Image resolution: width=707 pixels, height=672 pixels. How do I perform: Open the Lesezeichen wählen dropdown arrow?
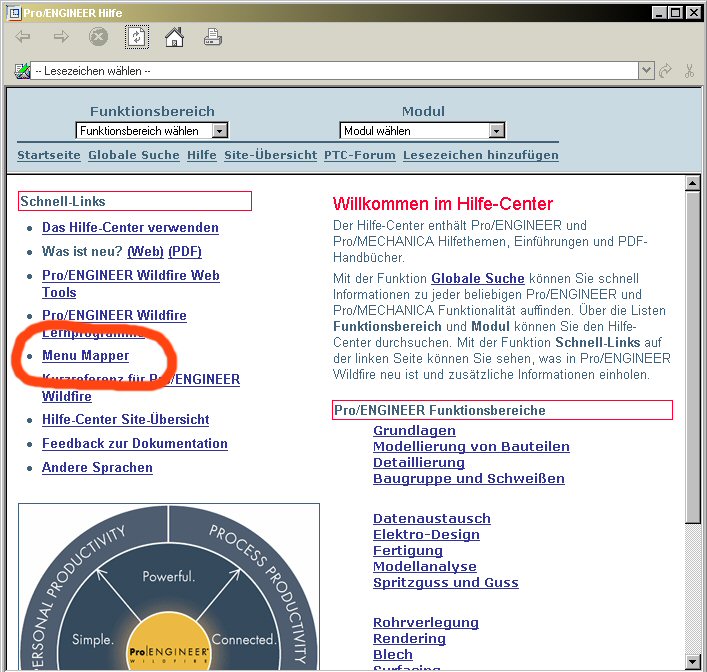click(x=646, y=71)
